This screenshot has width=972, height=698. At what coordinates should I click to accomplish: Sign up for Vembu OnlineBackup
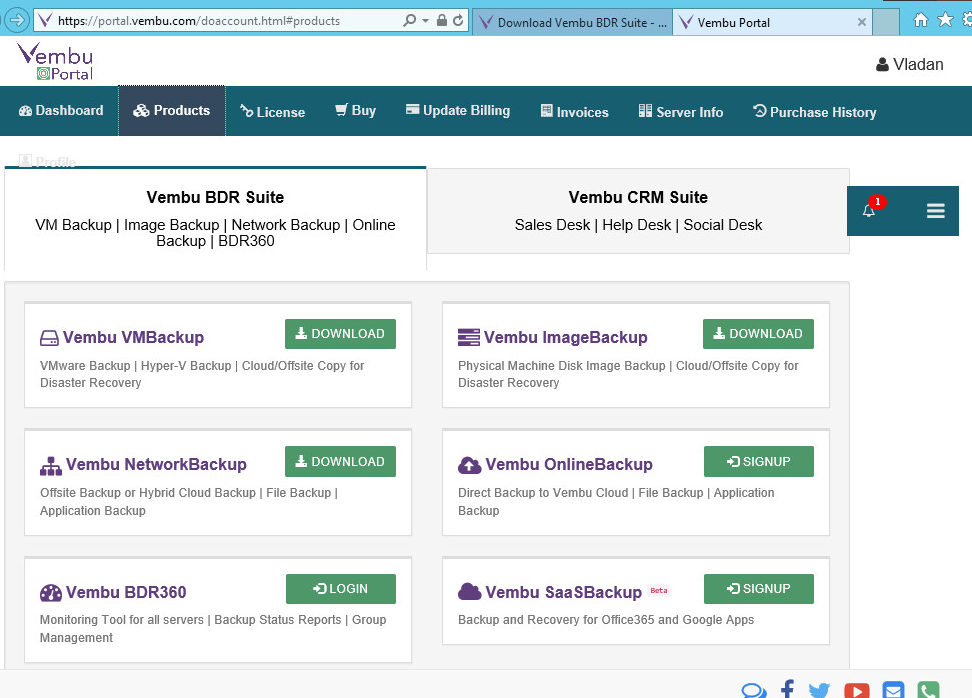tap(759, 461)
